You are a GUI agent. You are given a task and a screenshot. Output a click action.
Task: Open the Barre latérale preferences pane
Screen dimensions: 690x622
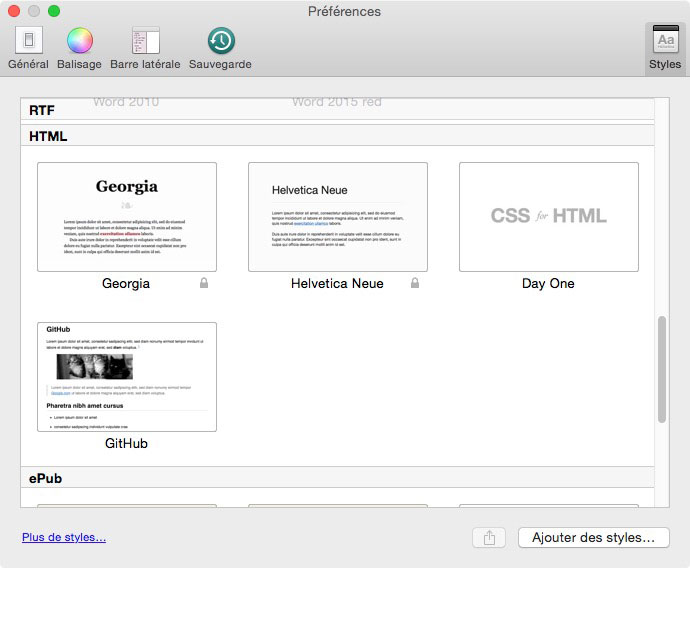pyautogui.click(x=145, y=48)
